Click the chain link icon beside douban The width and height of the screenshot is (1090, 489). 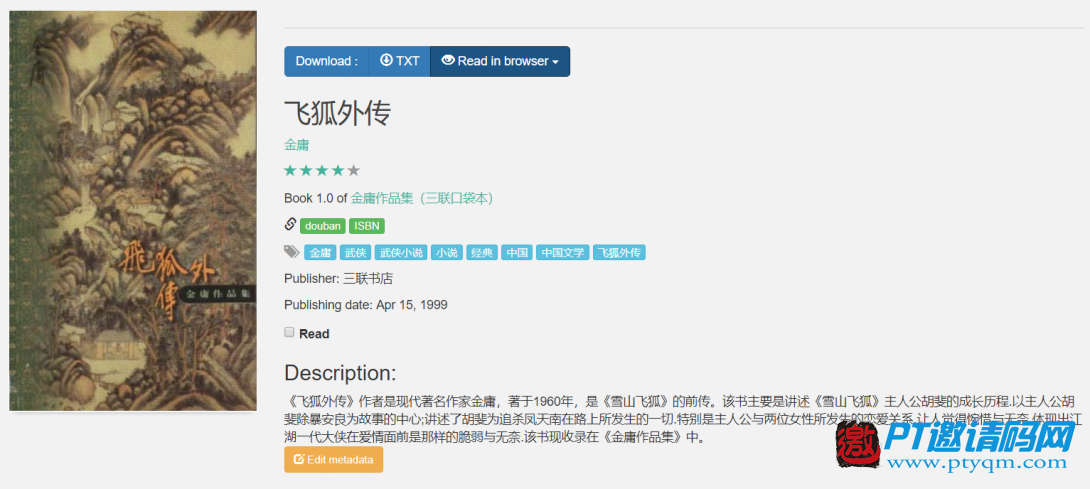[291, 225]
